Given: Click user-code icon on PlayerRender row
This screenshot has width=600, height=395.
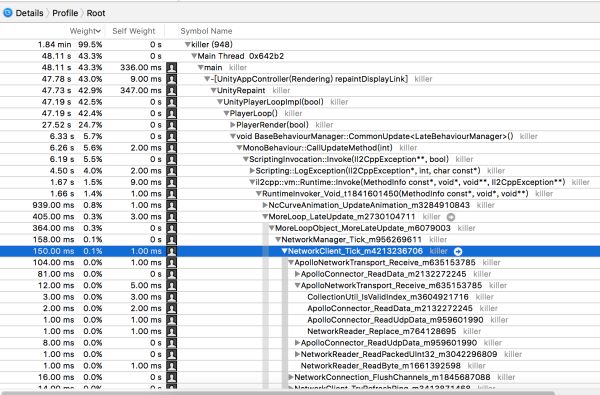Looking at the screenshot, I should (x=171, y=125).
